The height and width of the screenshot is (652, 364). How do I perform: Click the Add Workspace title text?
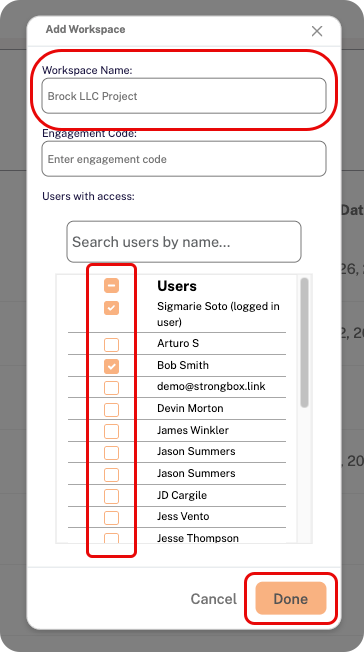pos(85,29)
